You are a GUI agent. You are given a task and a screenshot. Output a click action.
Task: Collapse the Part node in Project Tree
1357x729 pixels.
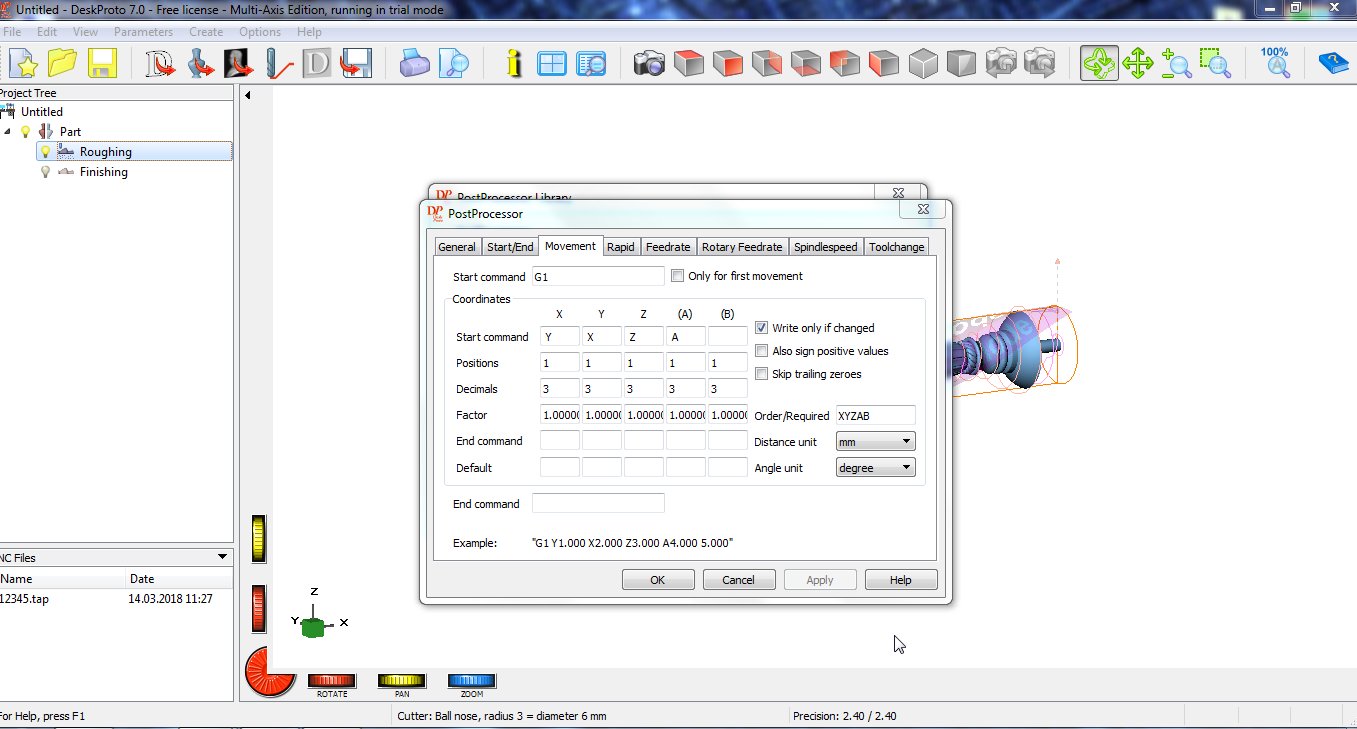(x=8, y=132)
